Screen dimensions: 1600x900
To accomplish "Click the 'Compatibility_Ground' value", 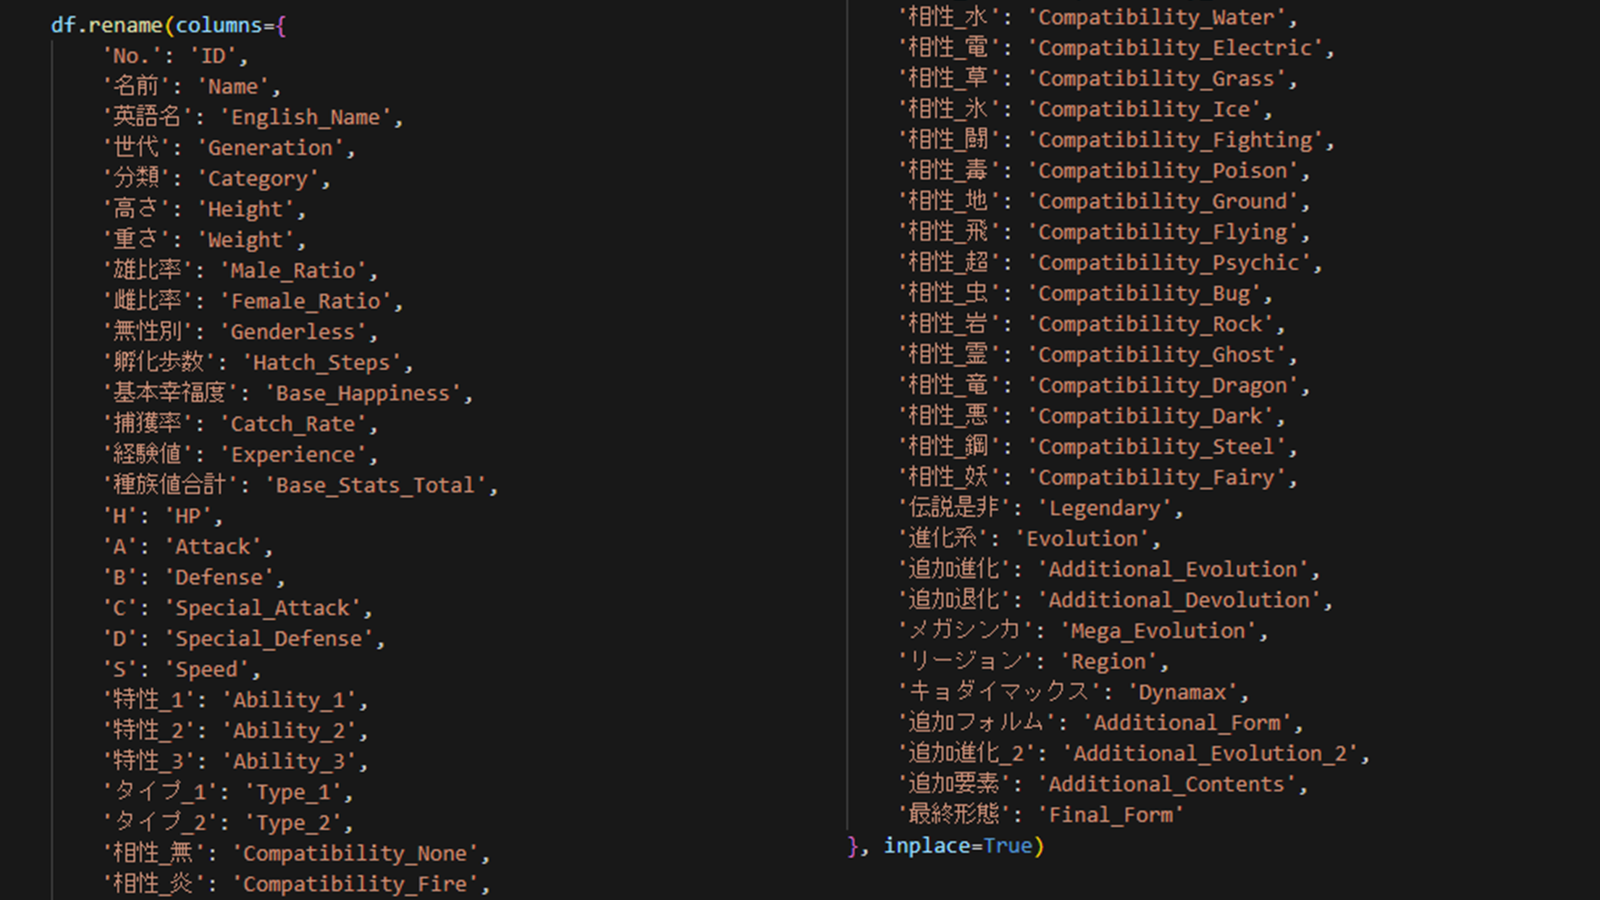I will [1163, 201].
